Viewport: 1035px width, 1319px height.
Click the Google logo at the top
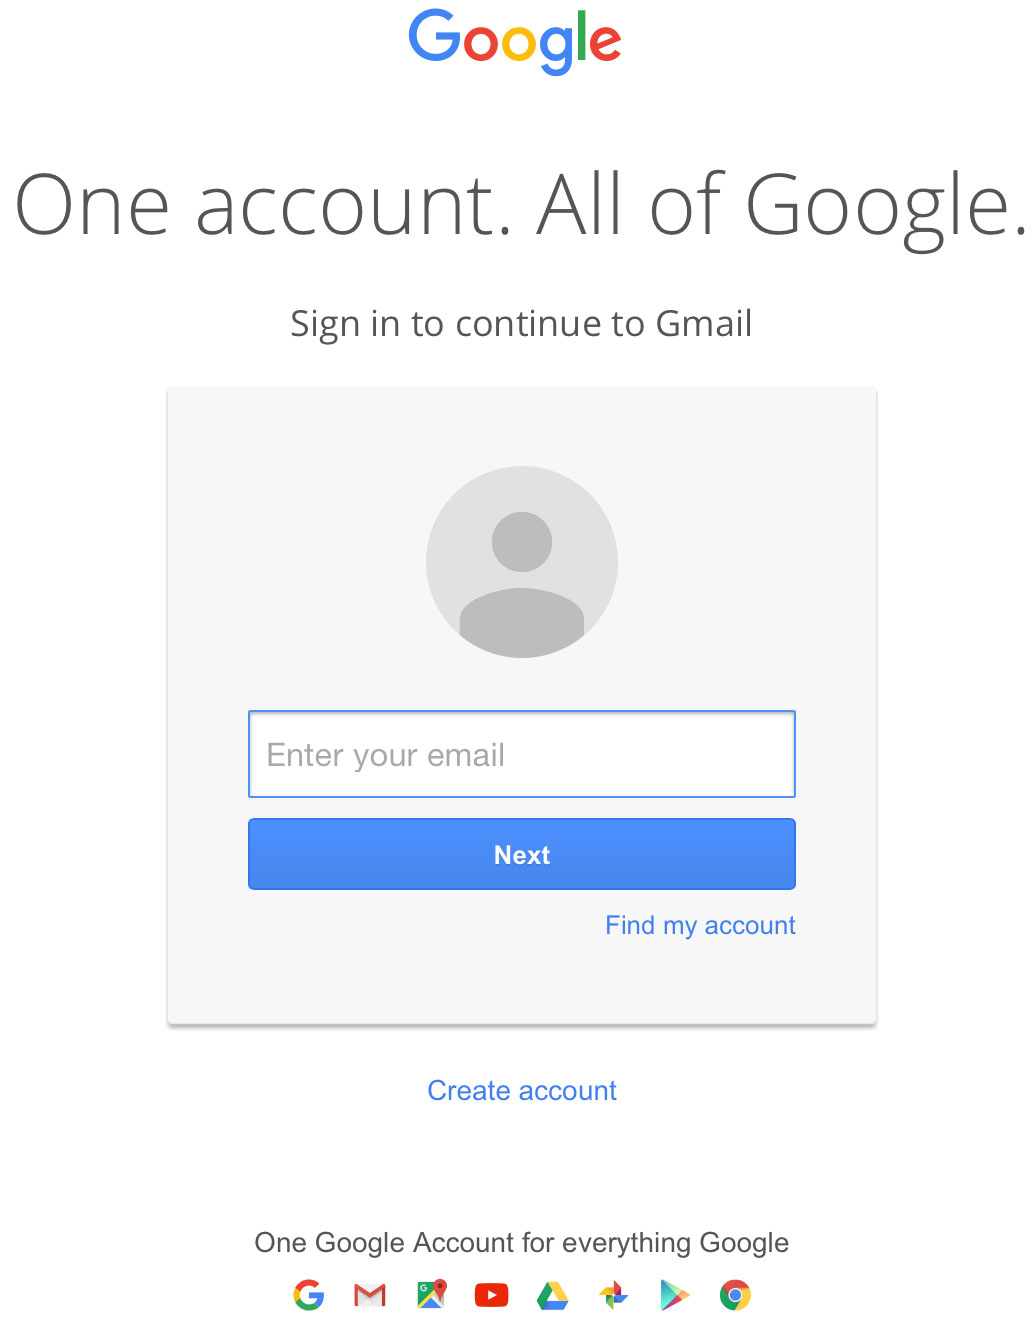(x=515, y=40)
